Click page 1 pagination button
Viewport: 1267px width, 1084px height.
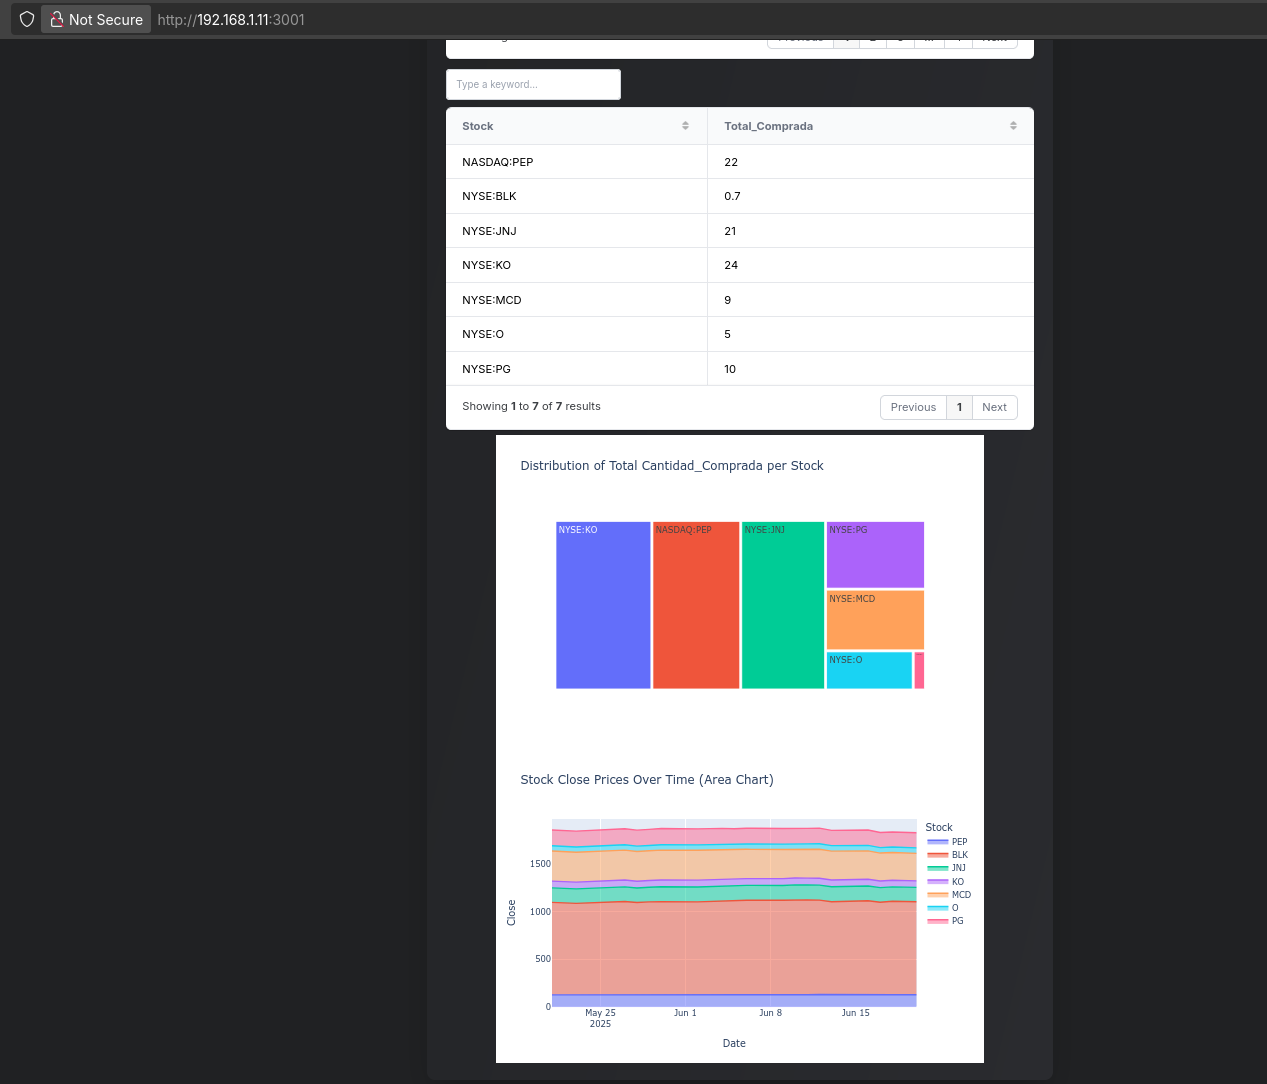[x=959, y=407]
